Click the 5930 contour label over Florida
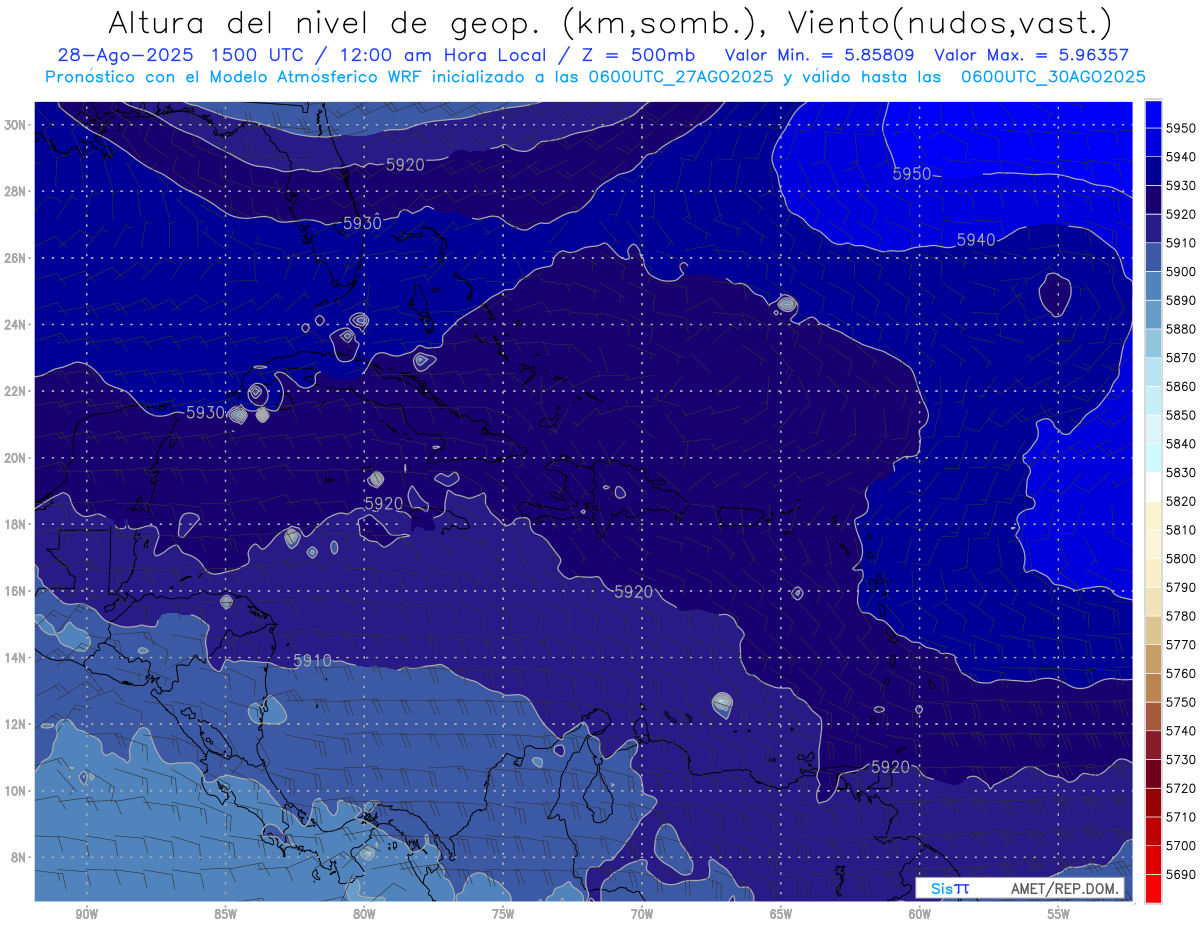 coord(362,223)
